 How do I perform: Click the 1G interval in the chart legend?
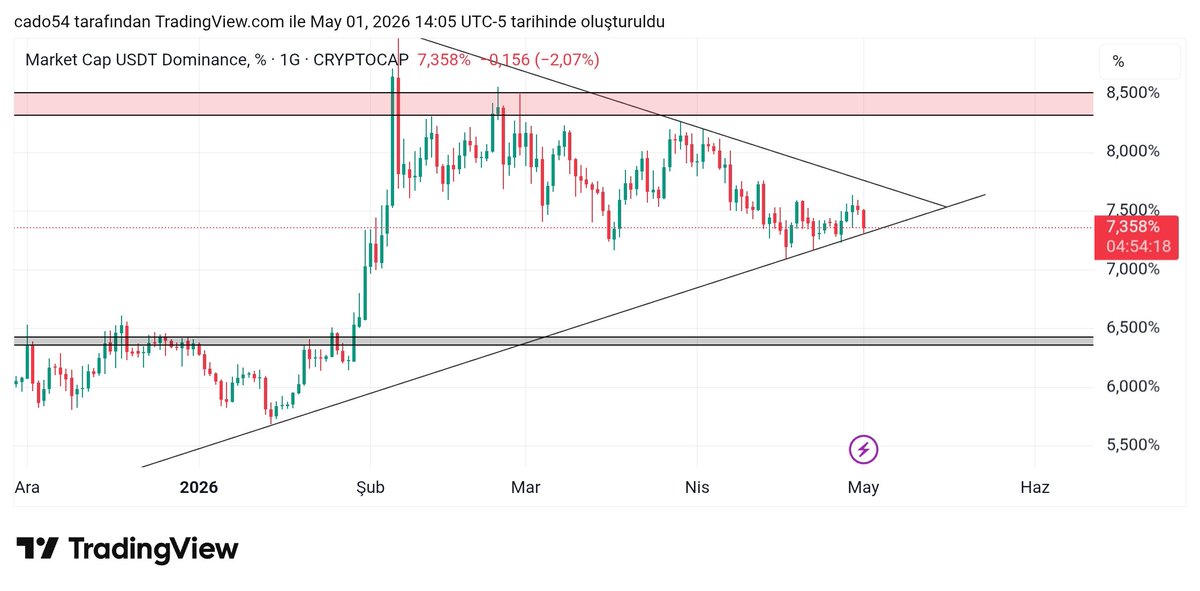(291, 60)
